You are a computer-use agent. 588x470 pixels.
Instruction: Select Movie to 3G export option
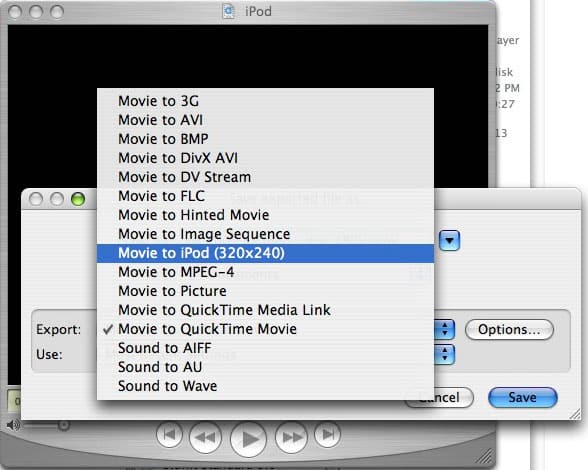(265, 101)
